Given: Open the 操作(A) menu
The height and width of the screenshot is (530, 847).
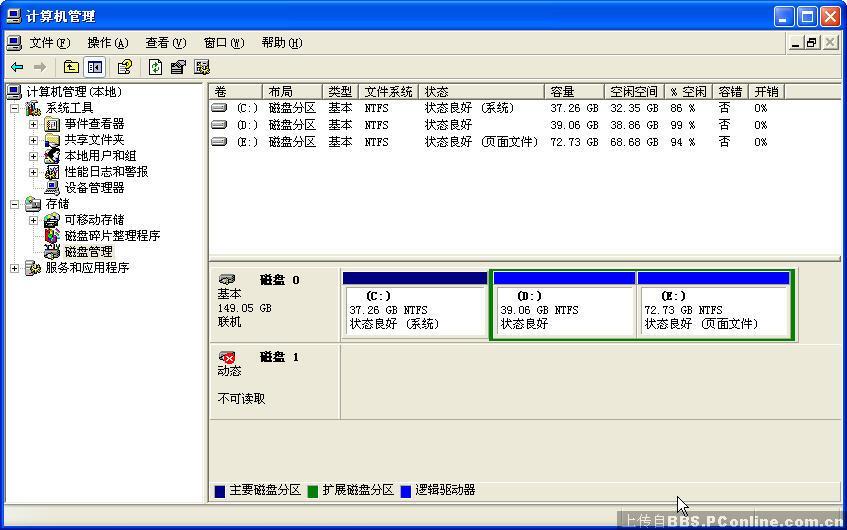Looking at the screenshot, I should pyautogui.click(x=108, y=43).
